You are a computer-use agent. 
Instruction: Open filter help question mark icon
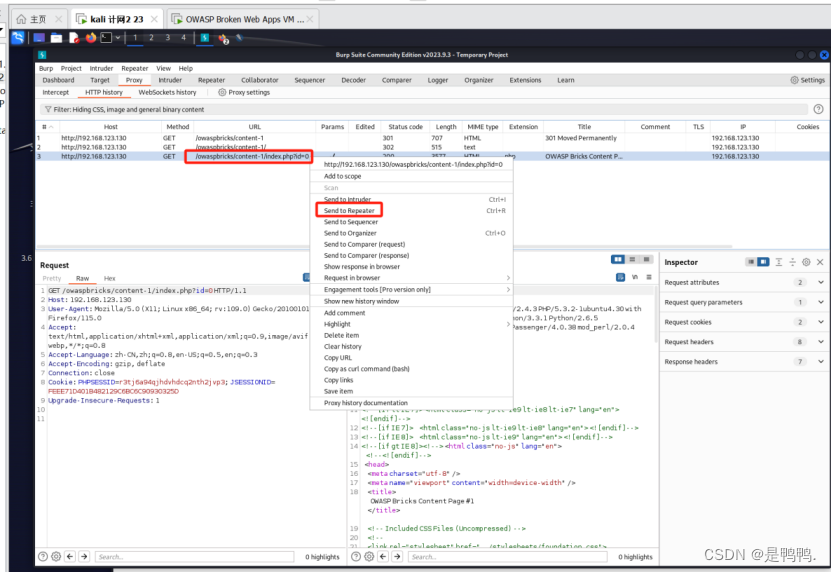(x=818, y=109)
